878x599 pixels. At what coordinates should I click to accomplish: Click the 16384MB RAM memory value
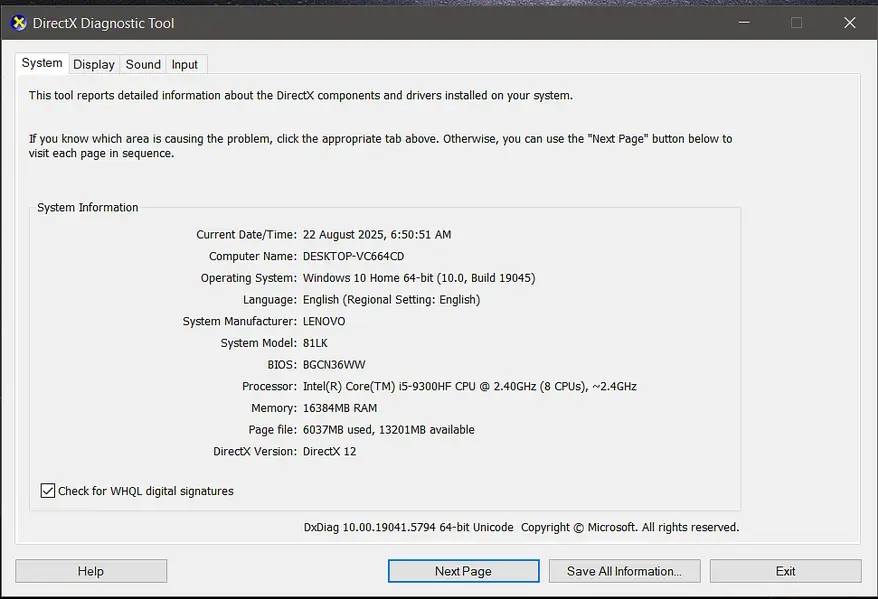339,408
